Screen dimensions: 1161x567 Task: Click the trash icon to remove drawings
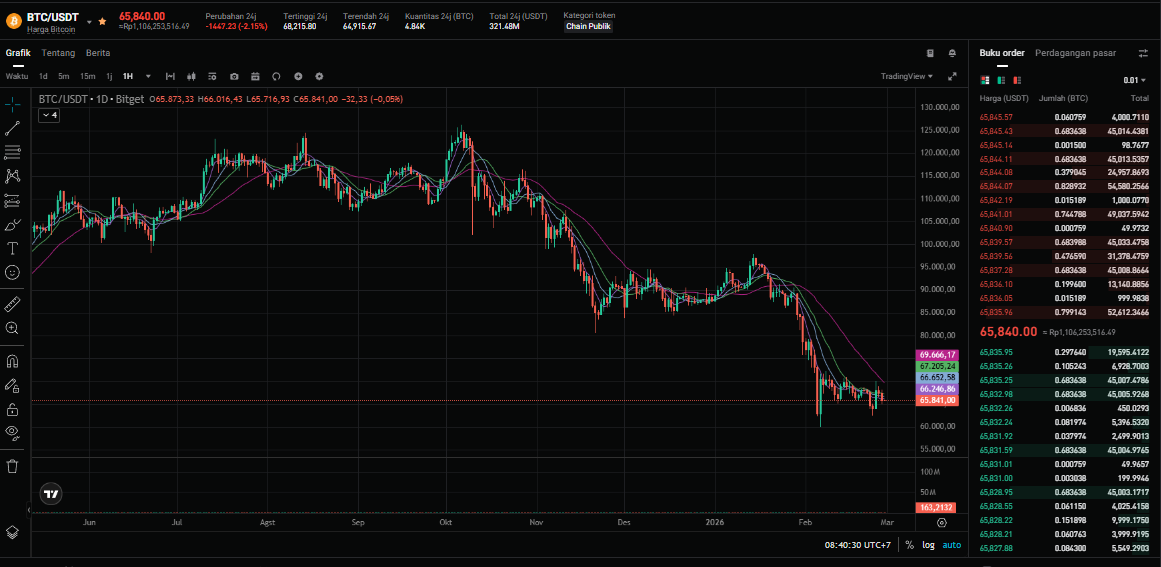[x=12, y=465]
